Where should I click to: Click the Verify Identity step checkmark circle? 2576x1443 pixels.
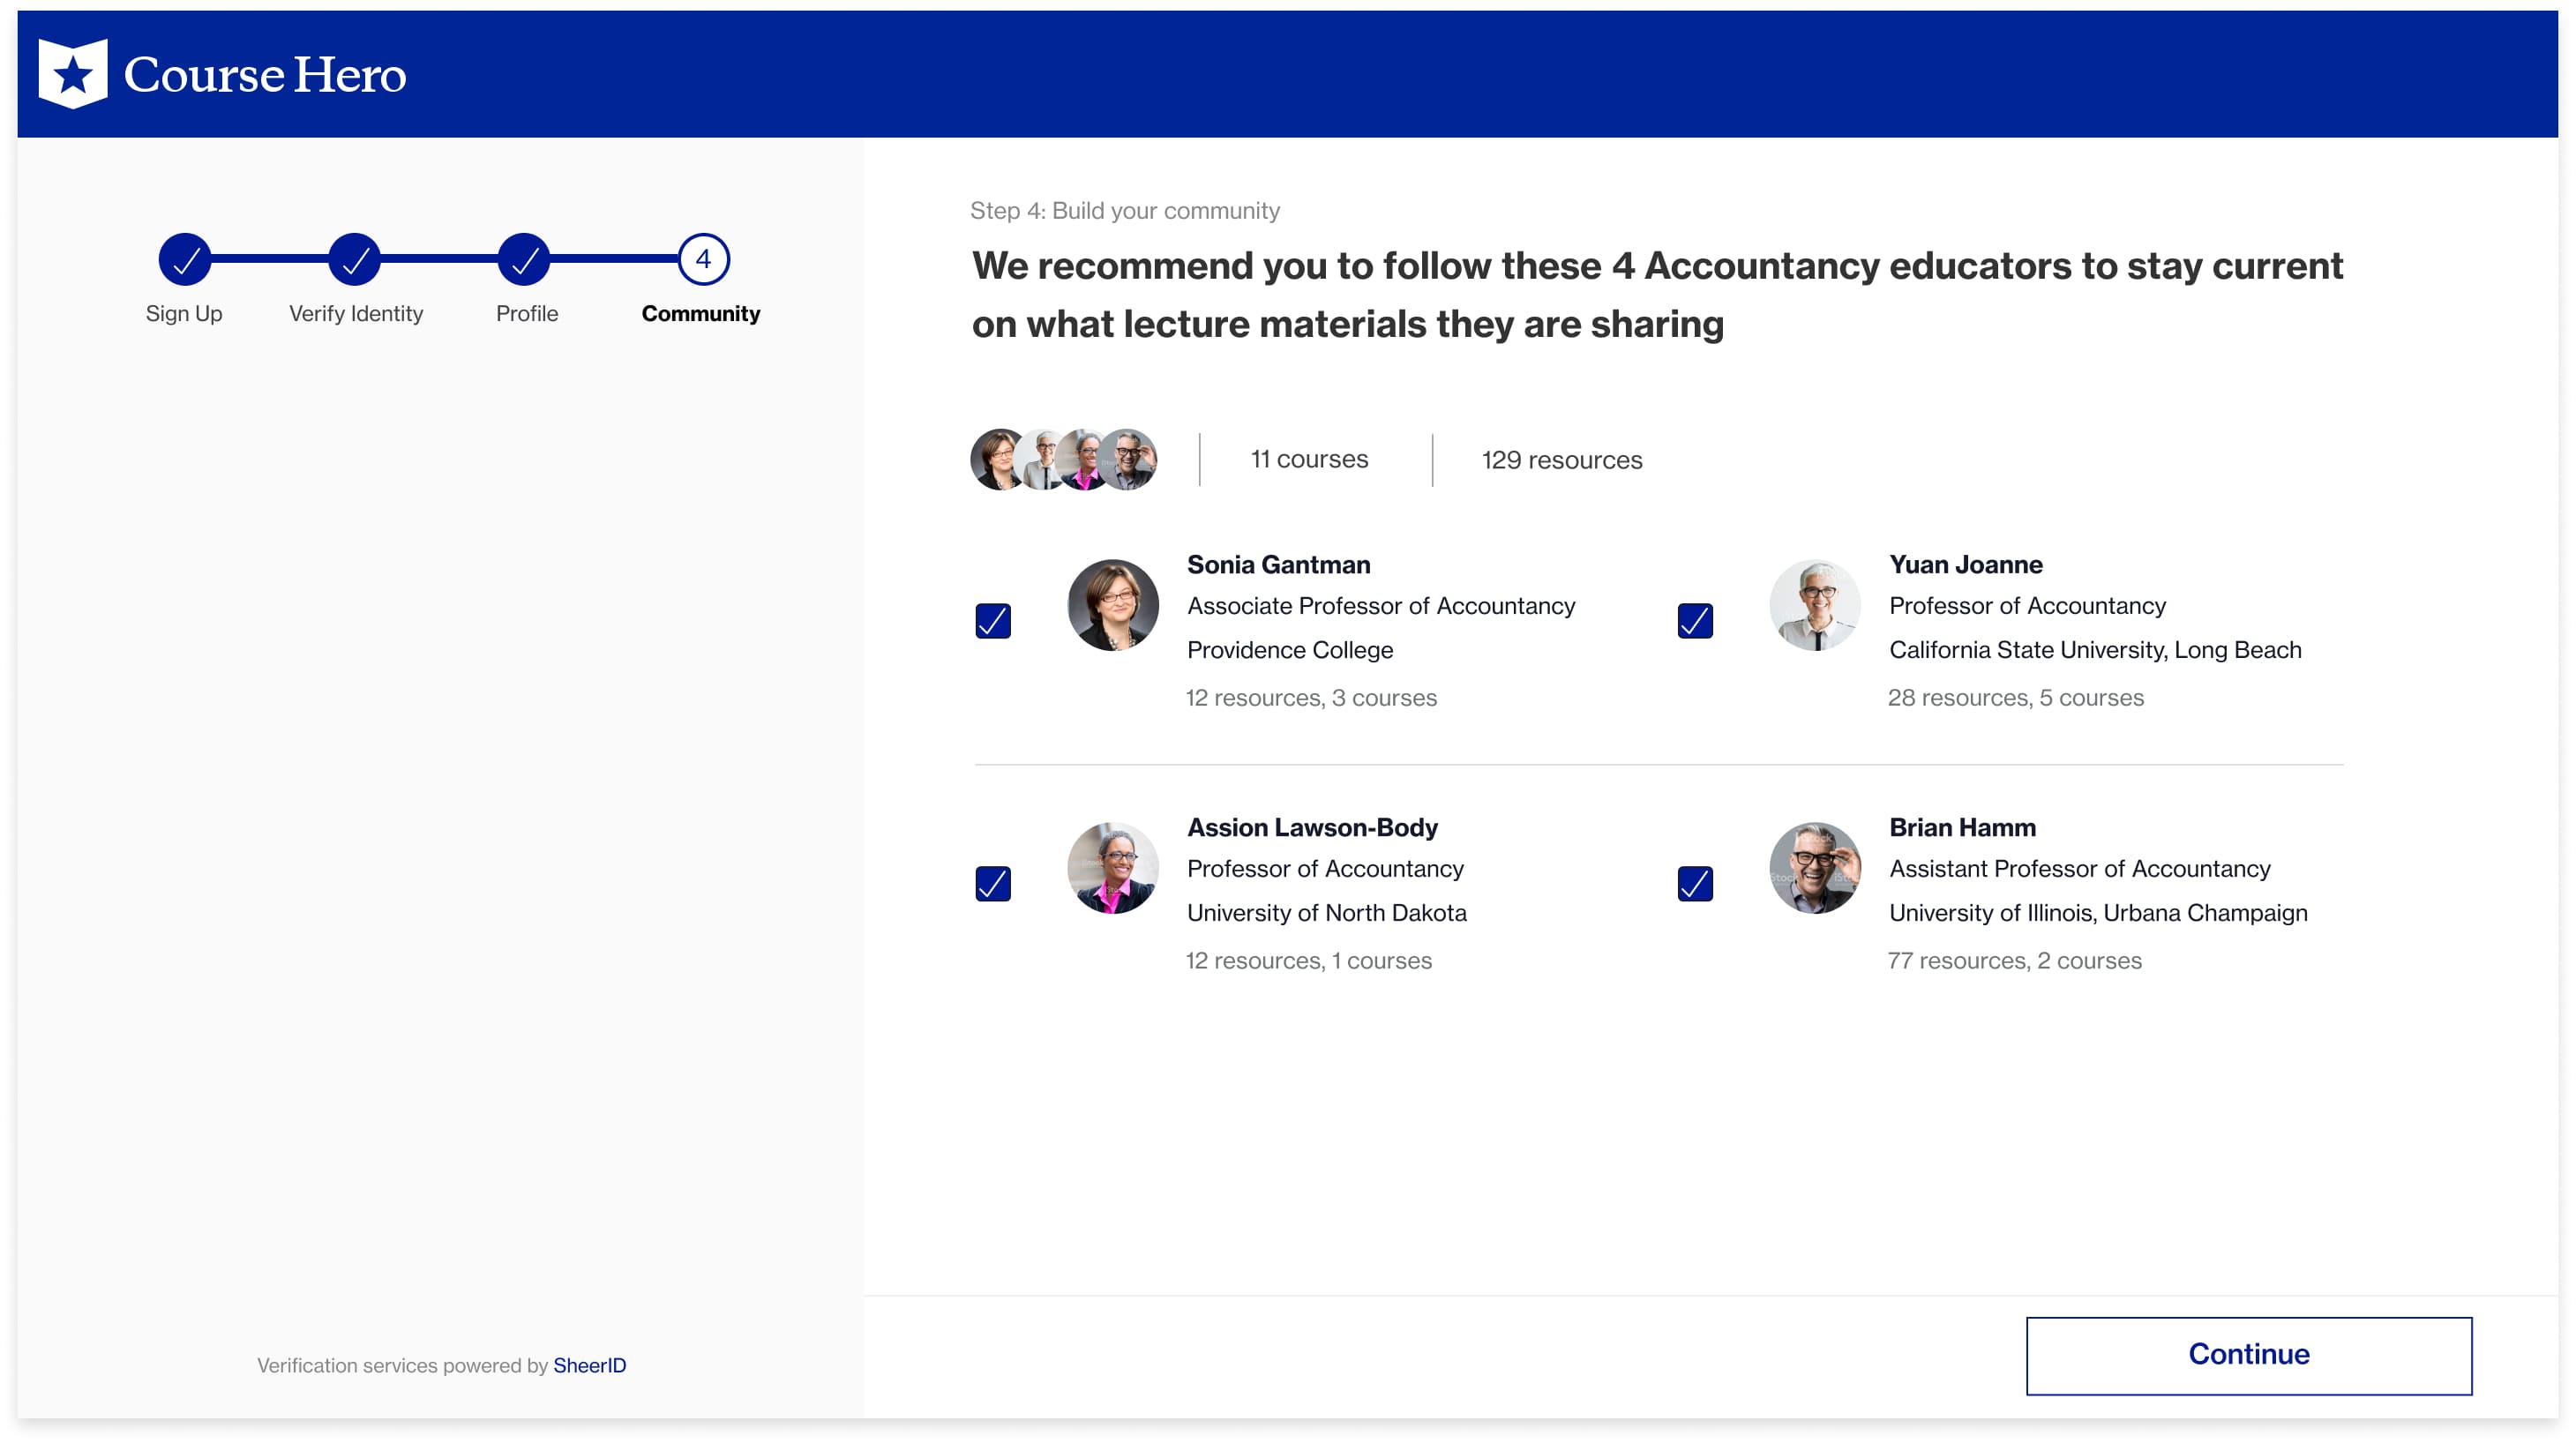coord(355,260)
